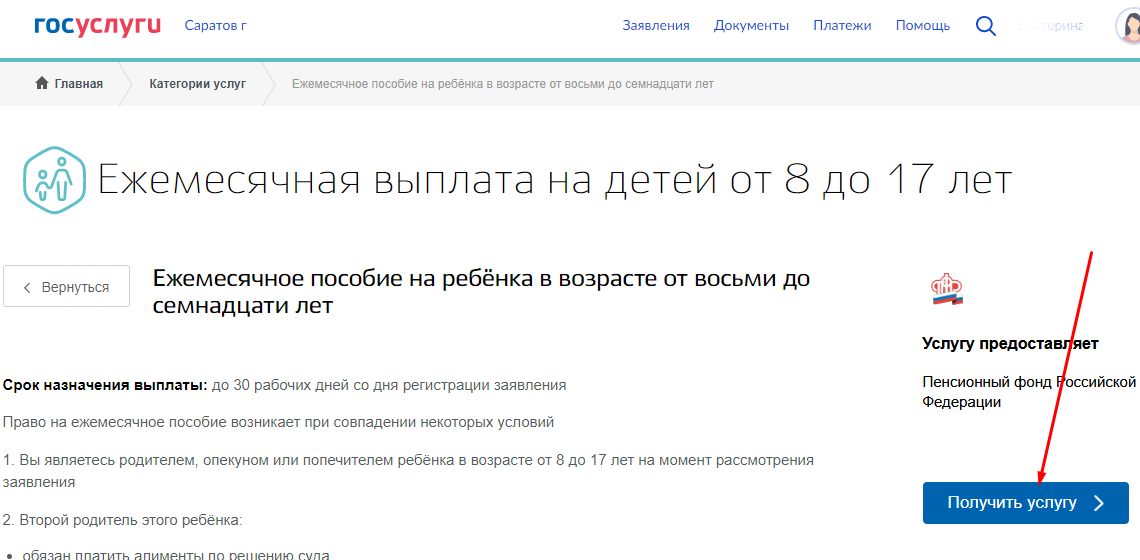Viewport: 1140px width, 560px height.
Task: Click the text Срок назначения выплаты
Action: pyautogui.click(x=106, y=385)
